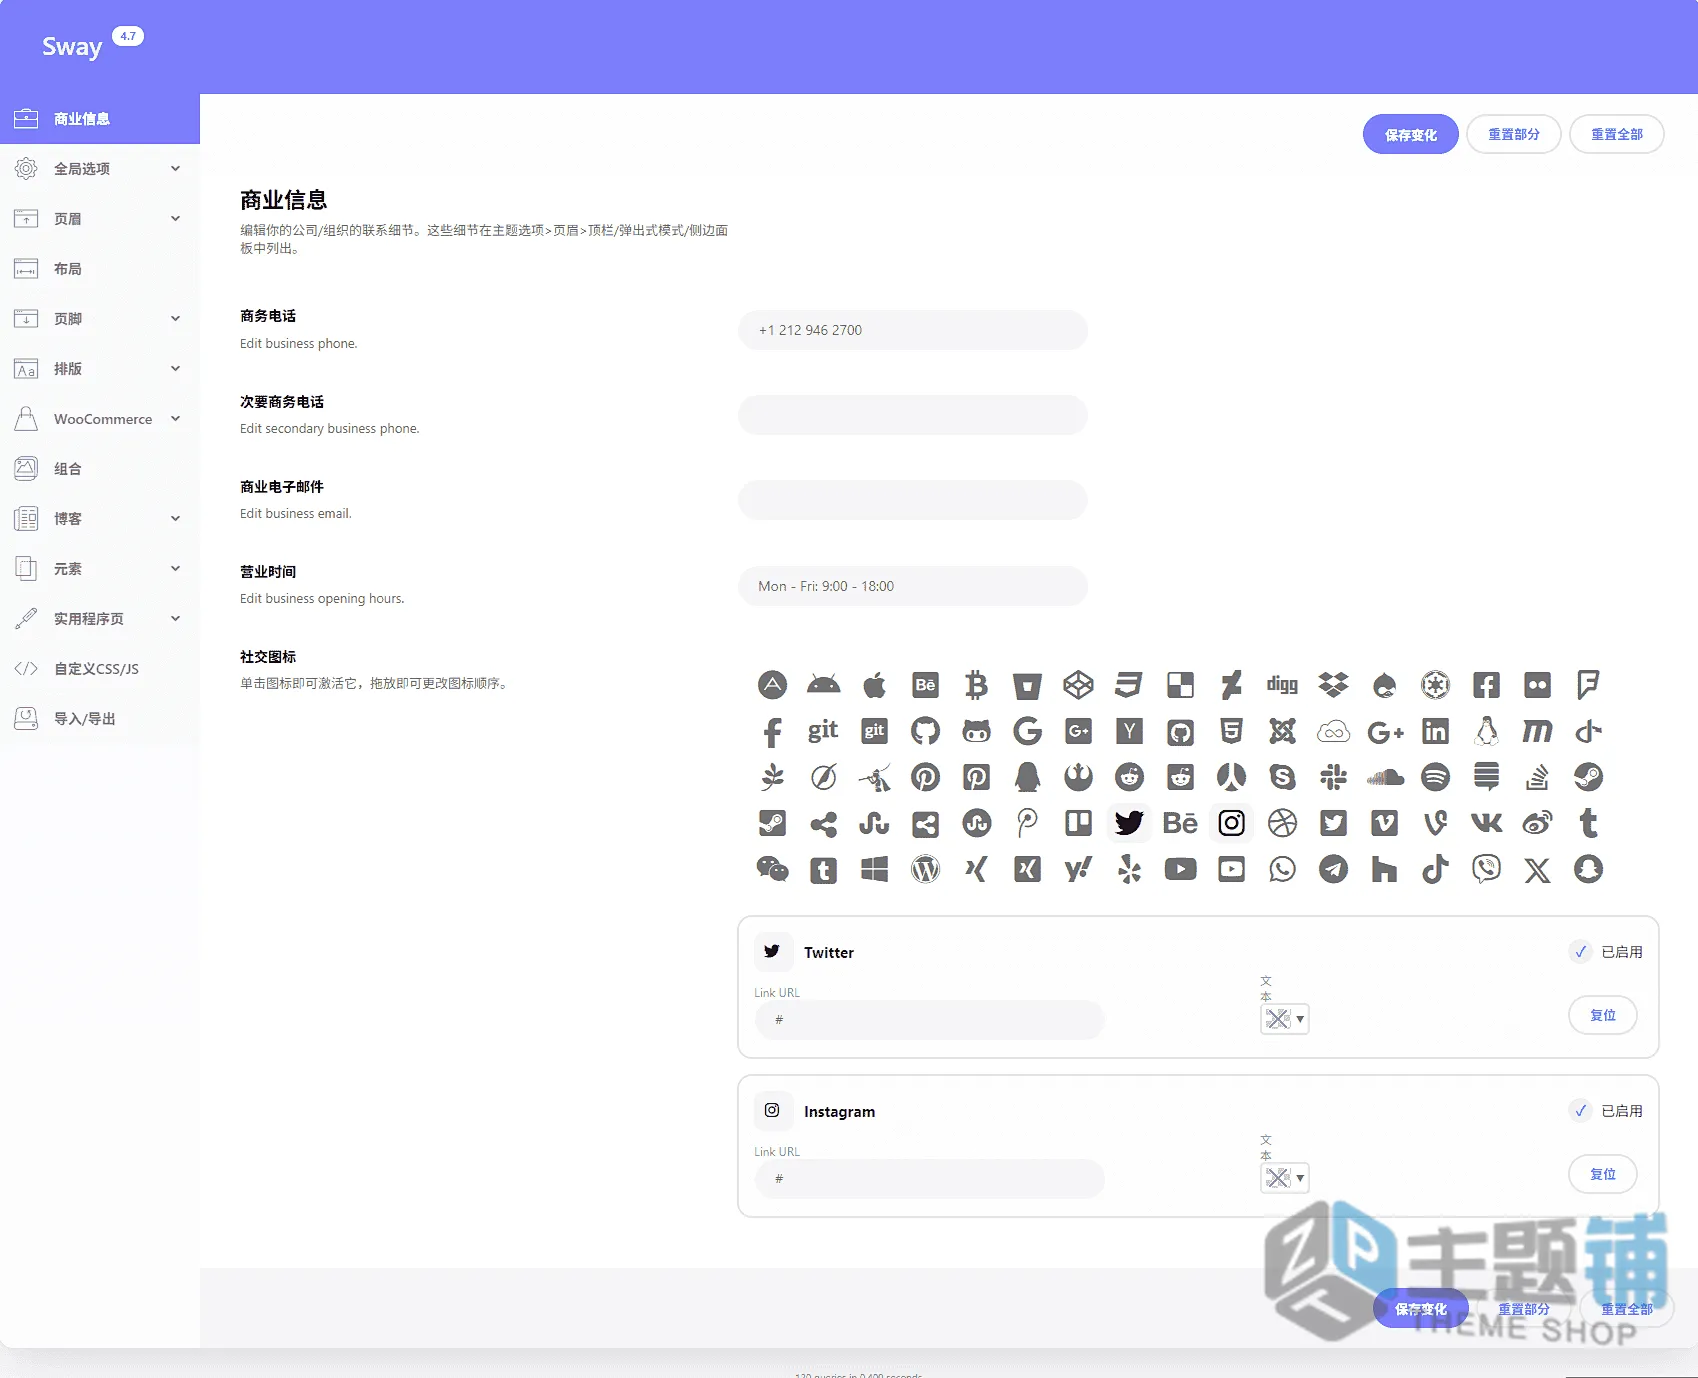
Task: Activate the Bitcoin social icon
Action: click(976, 685)
